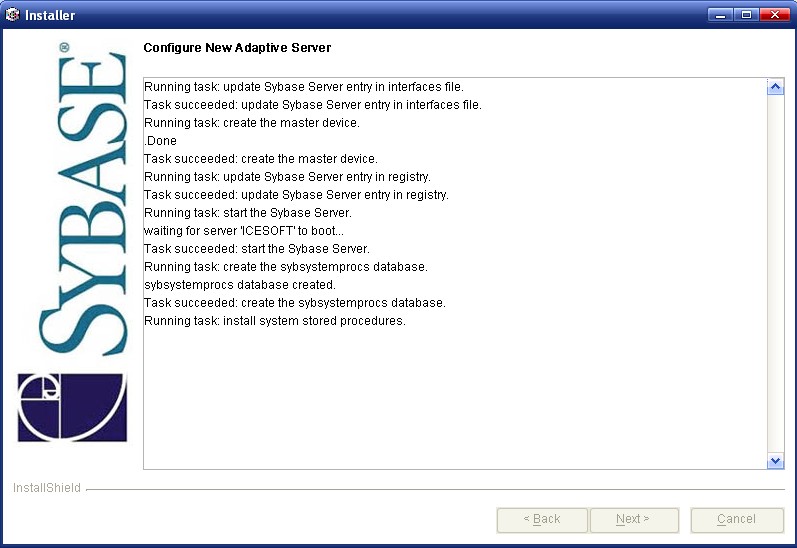Select line 'Running task: update Sybase Server entry in interfaces file.'
The height and width of the screenshot is (548, 797).
click(304, 87)
